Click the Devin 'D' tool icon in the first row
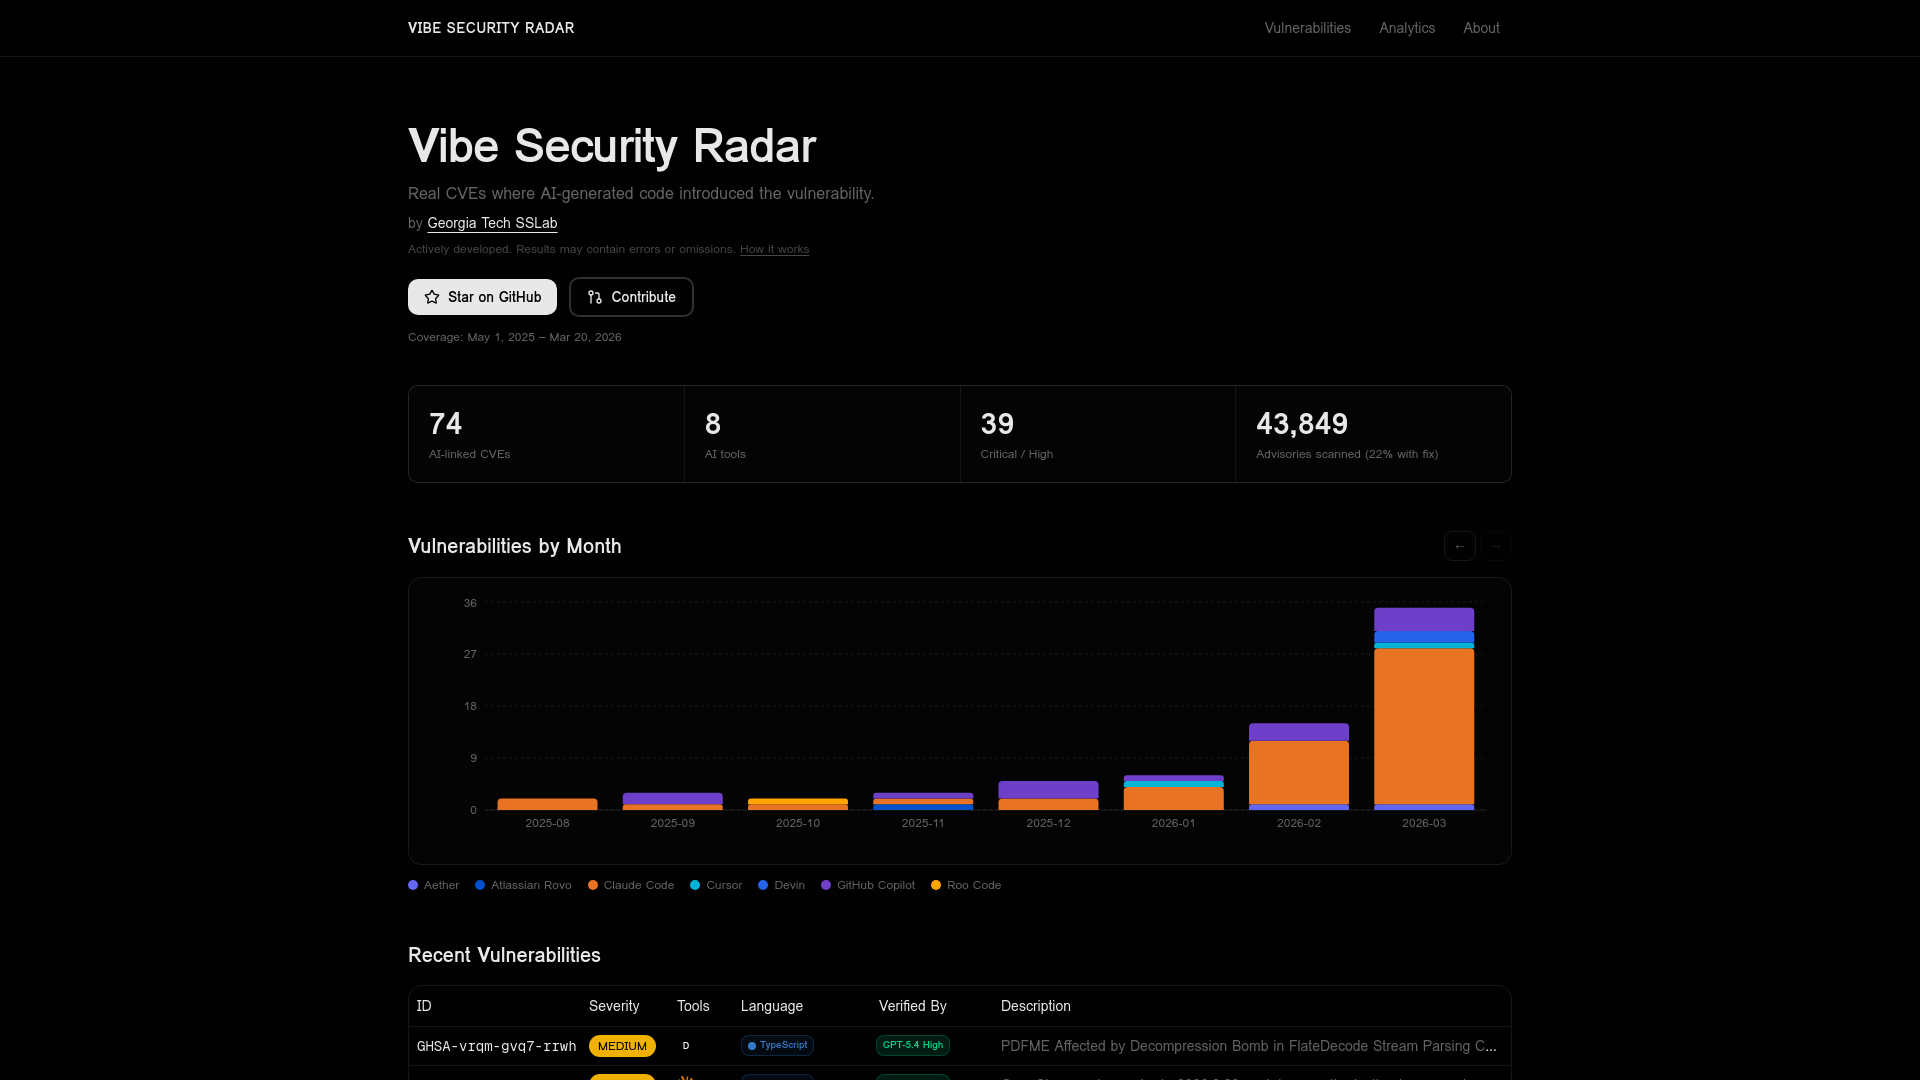Screen dimensions: 1920x1080 (686, 1046)
